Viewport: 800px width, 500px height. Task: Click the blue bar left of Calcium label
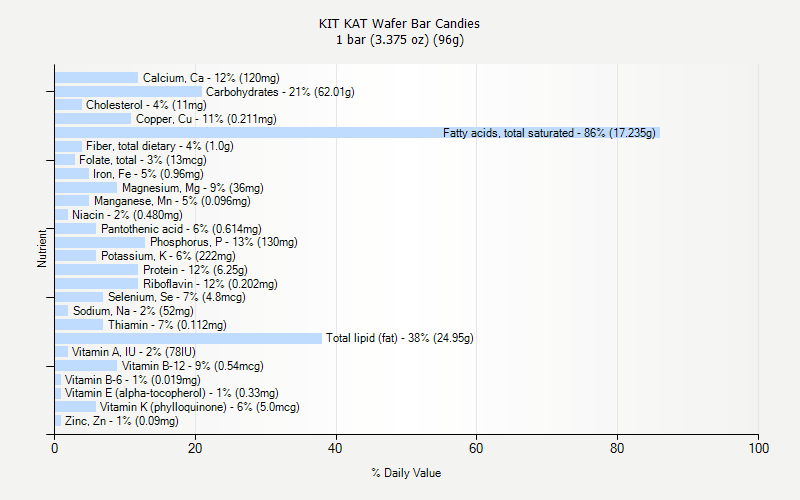tap(96, 78)
